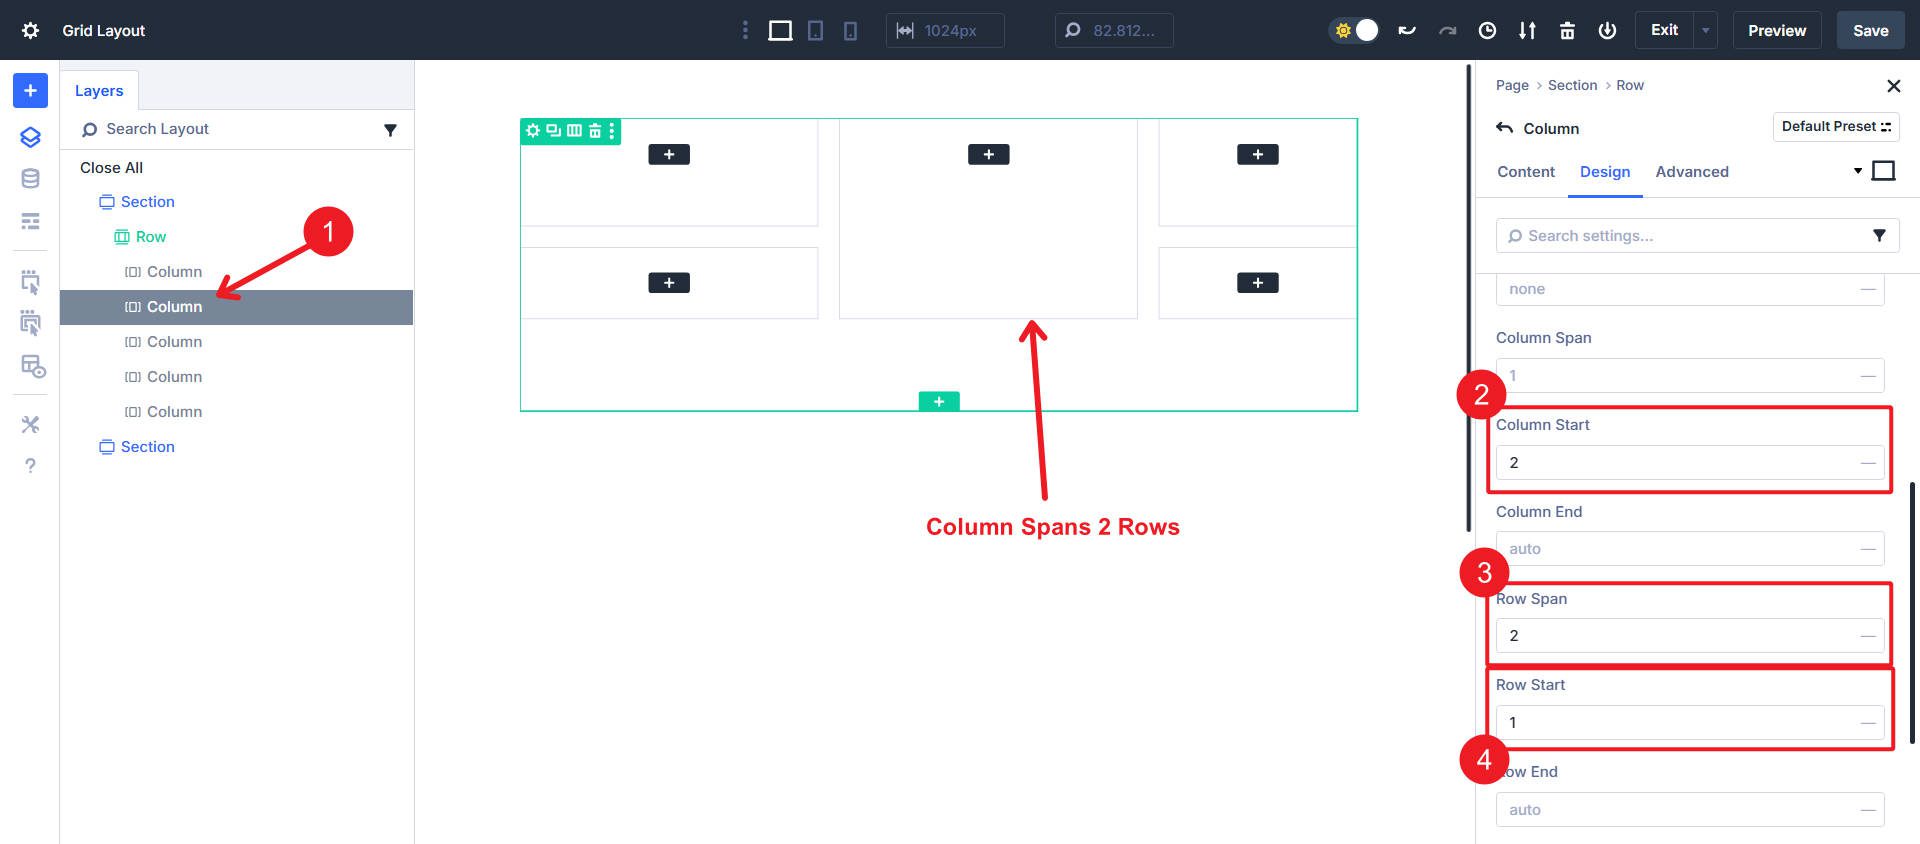Switch to the Advanced tab
Viewport: 1920px width, 844px height.
pyautogui.click(x=1691, y=172)
